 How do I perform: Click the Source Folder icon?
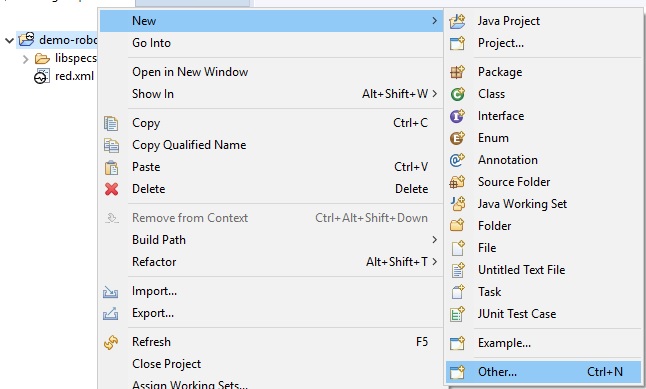click(457, 182)
